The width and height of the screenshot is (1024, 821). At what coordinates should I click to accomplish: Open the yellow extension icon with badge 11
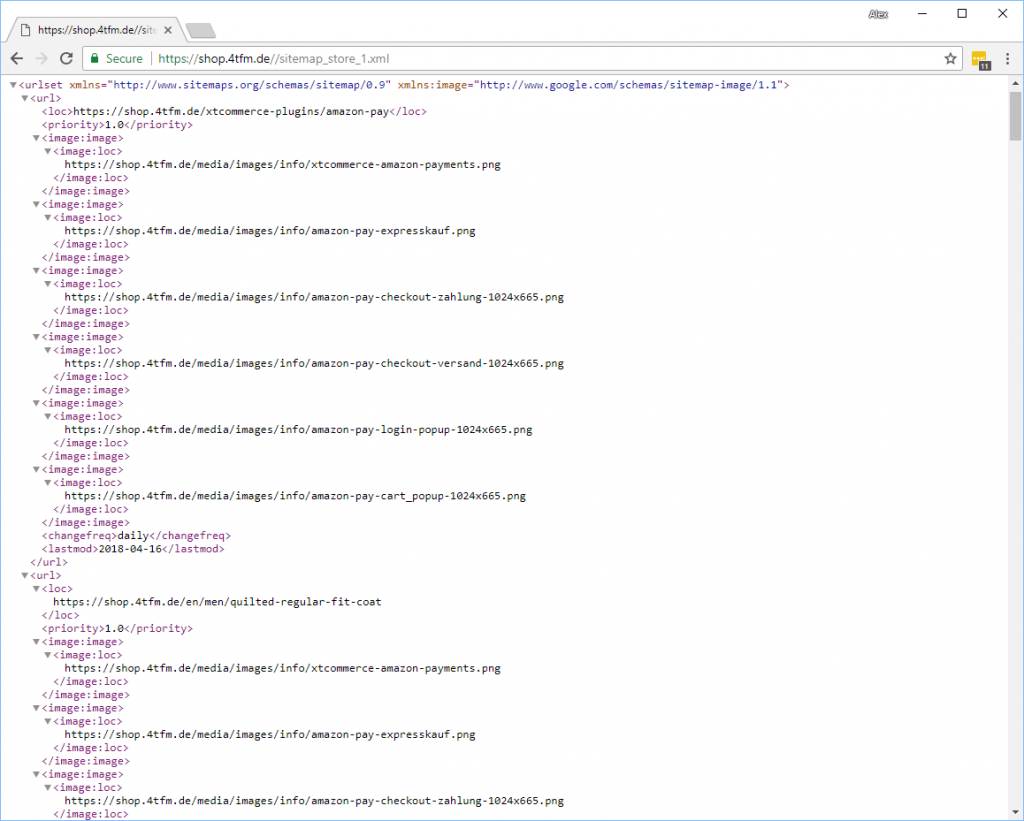(x=980, y=59)
